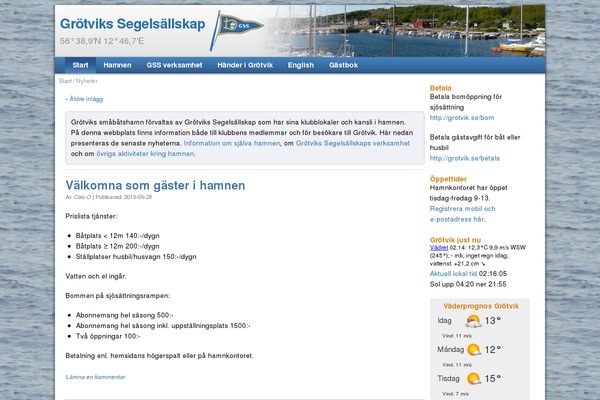600x400 pixels.
Task: Click the Öppettider sidebar heading
Action: [x=448, y=179]
